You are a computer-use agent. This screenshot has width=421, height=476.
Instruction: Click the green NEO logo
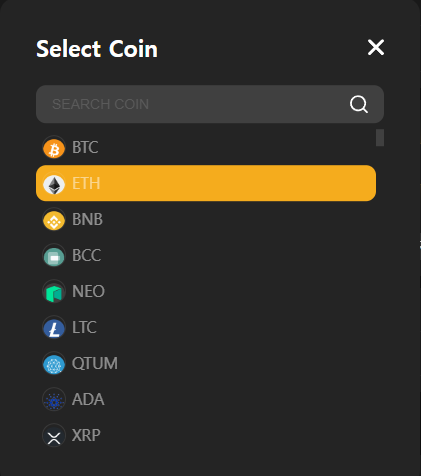[x=54, y=292]
